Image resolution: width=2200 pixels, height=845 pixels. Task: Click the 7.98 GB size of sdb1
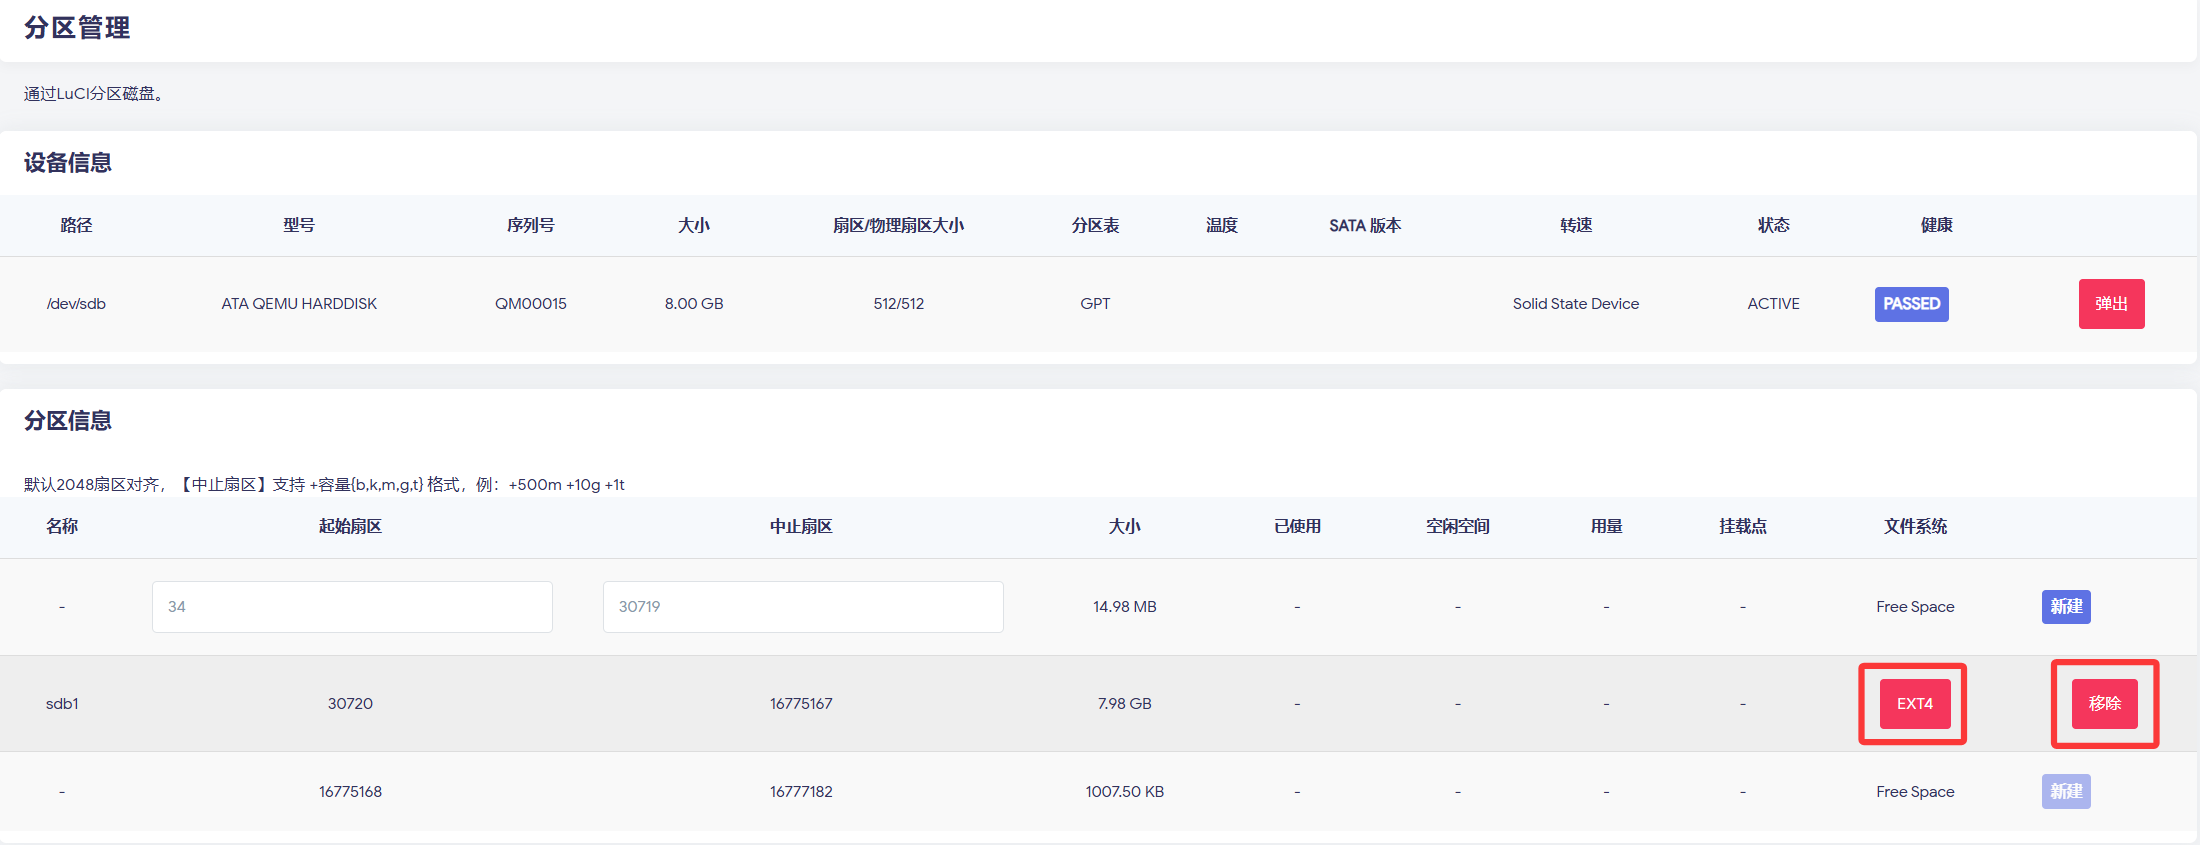[x=1124, y=704]
